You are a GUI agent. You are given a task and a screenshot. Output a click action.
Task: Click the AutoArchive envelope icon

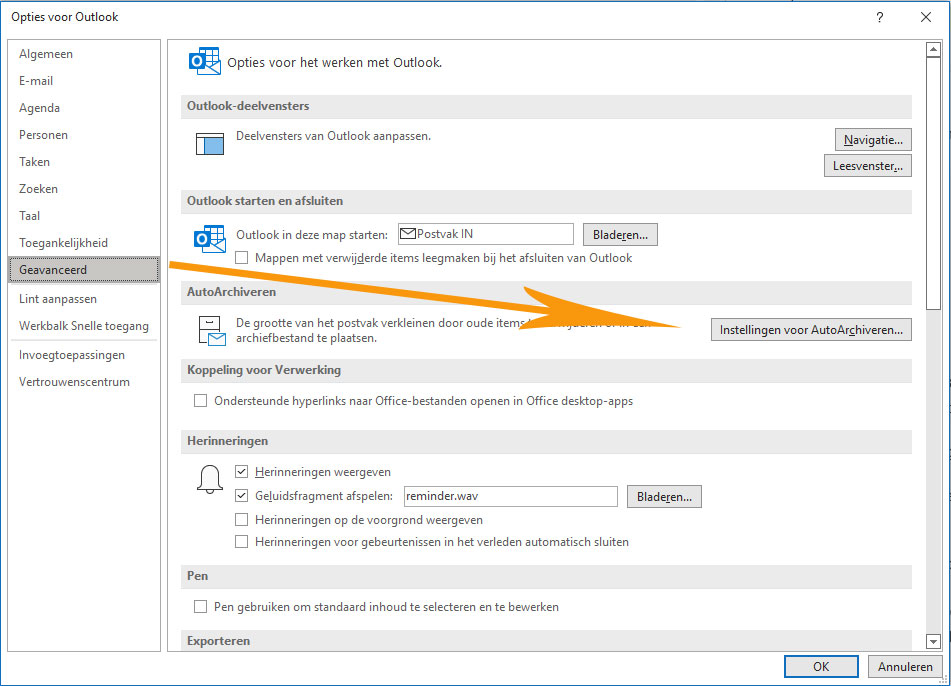[211, 331]
